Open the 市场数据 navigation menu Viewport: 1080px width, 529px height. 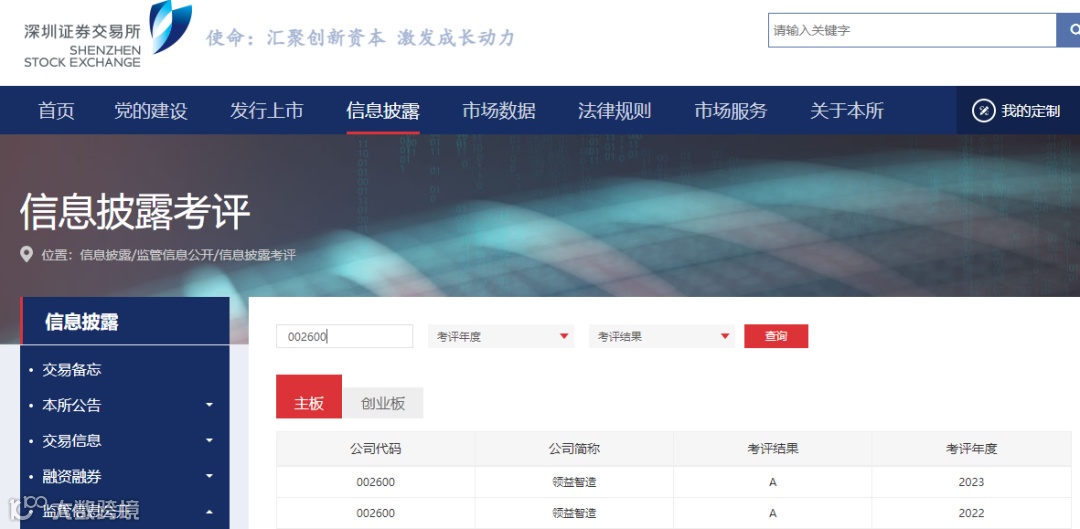click(499, 110)
